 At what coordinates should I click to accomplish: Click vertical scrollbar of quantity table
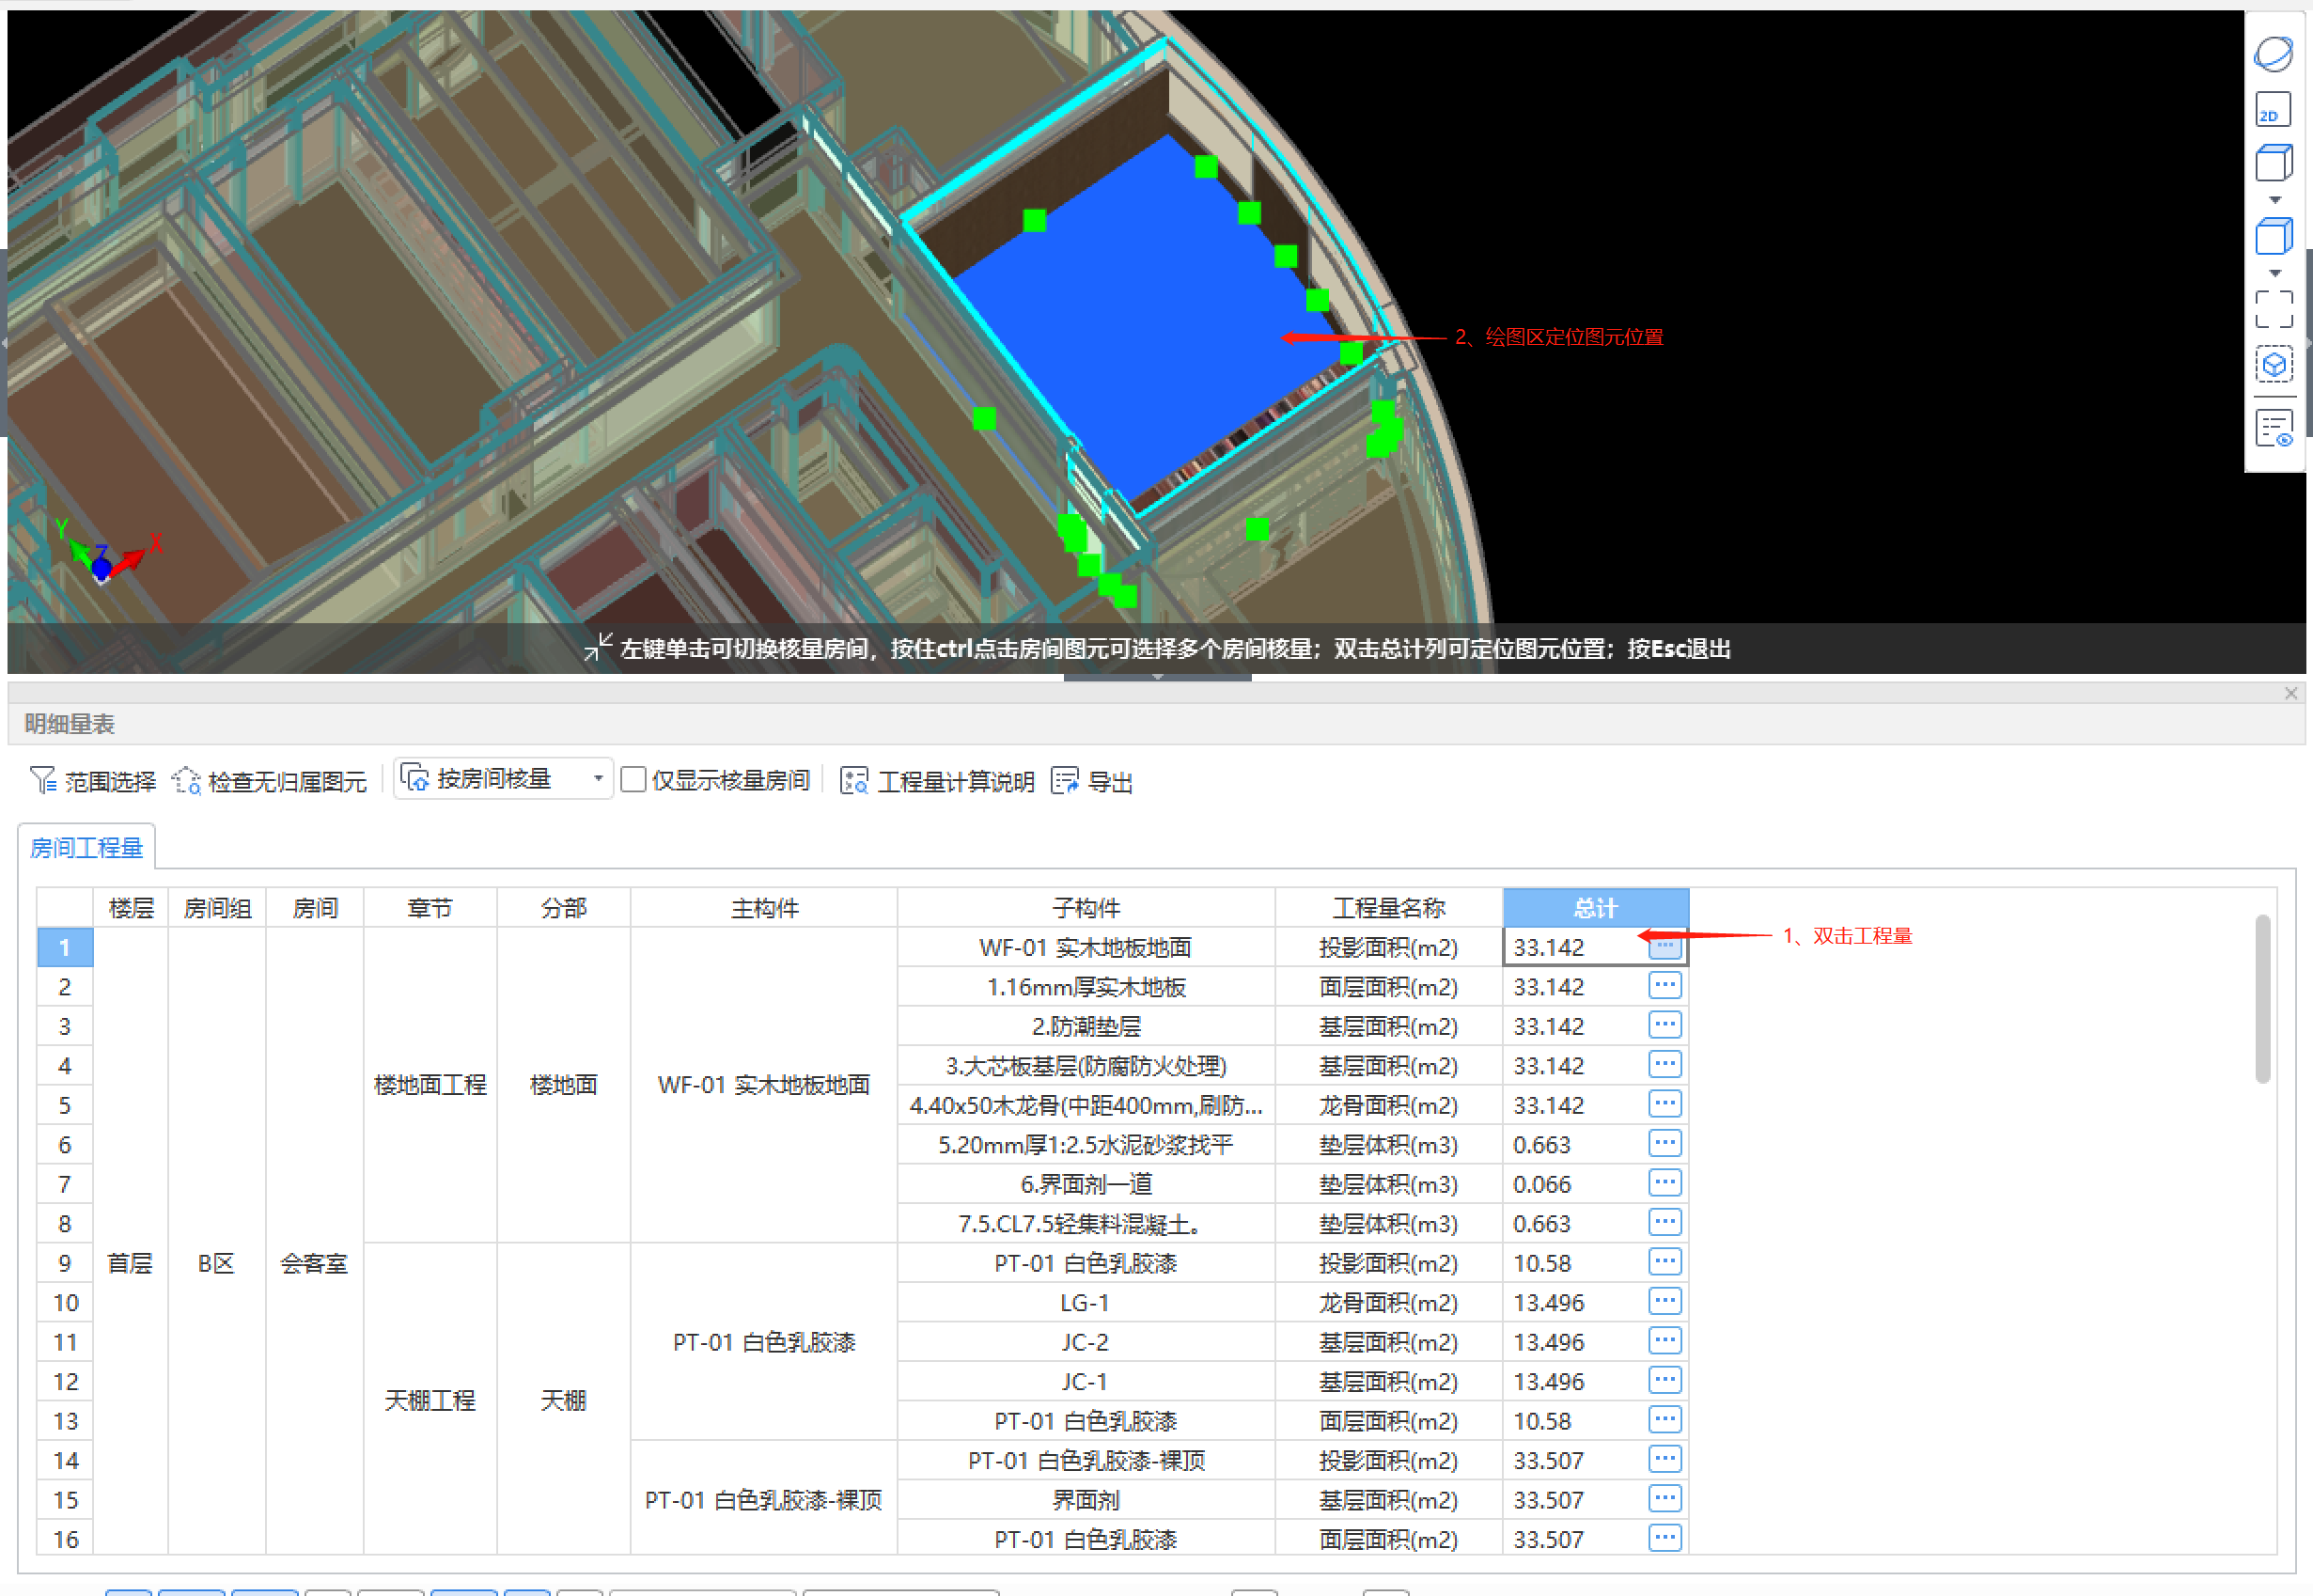click(2263, 998)
